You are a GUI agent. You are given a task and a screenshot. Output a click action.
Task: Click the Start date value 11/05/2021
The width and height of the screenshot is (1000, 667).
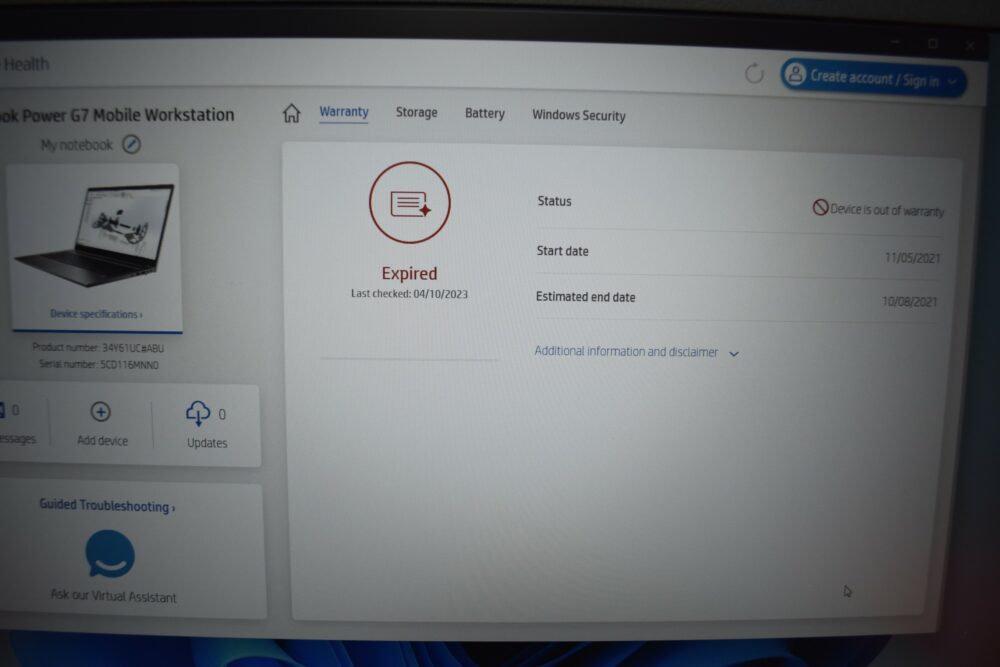point(912,258)
